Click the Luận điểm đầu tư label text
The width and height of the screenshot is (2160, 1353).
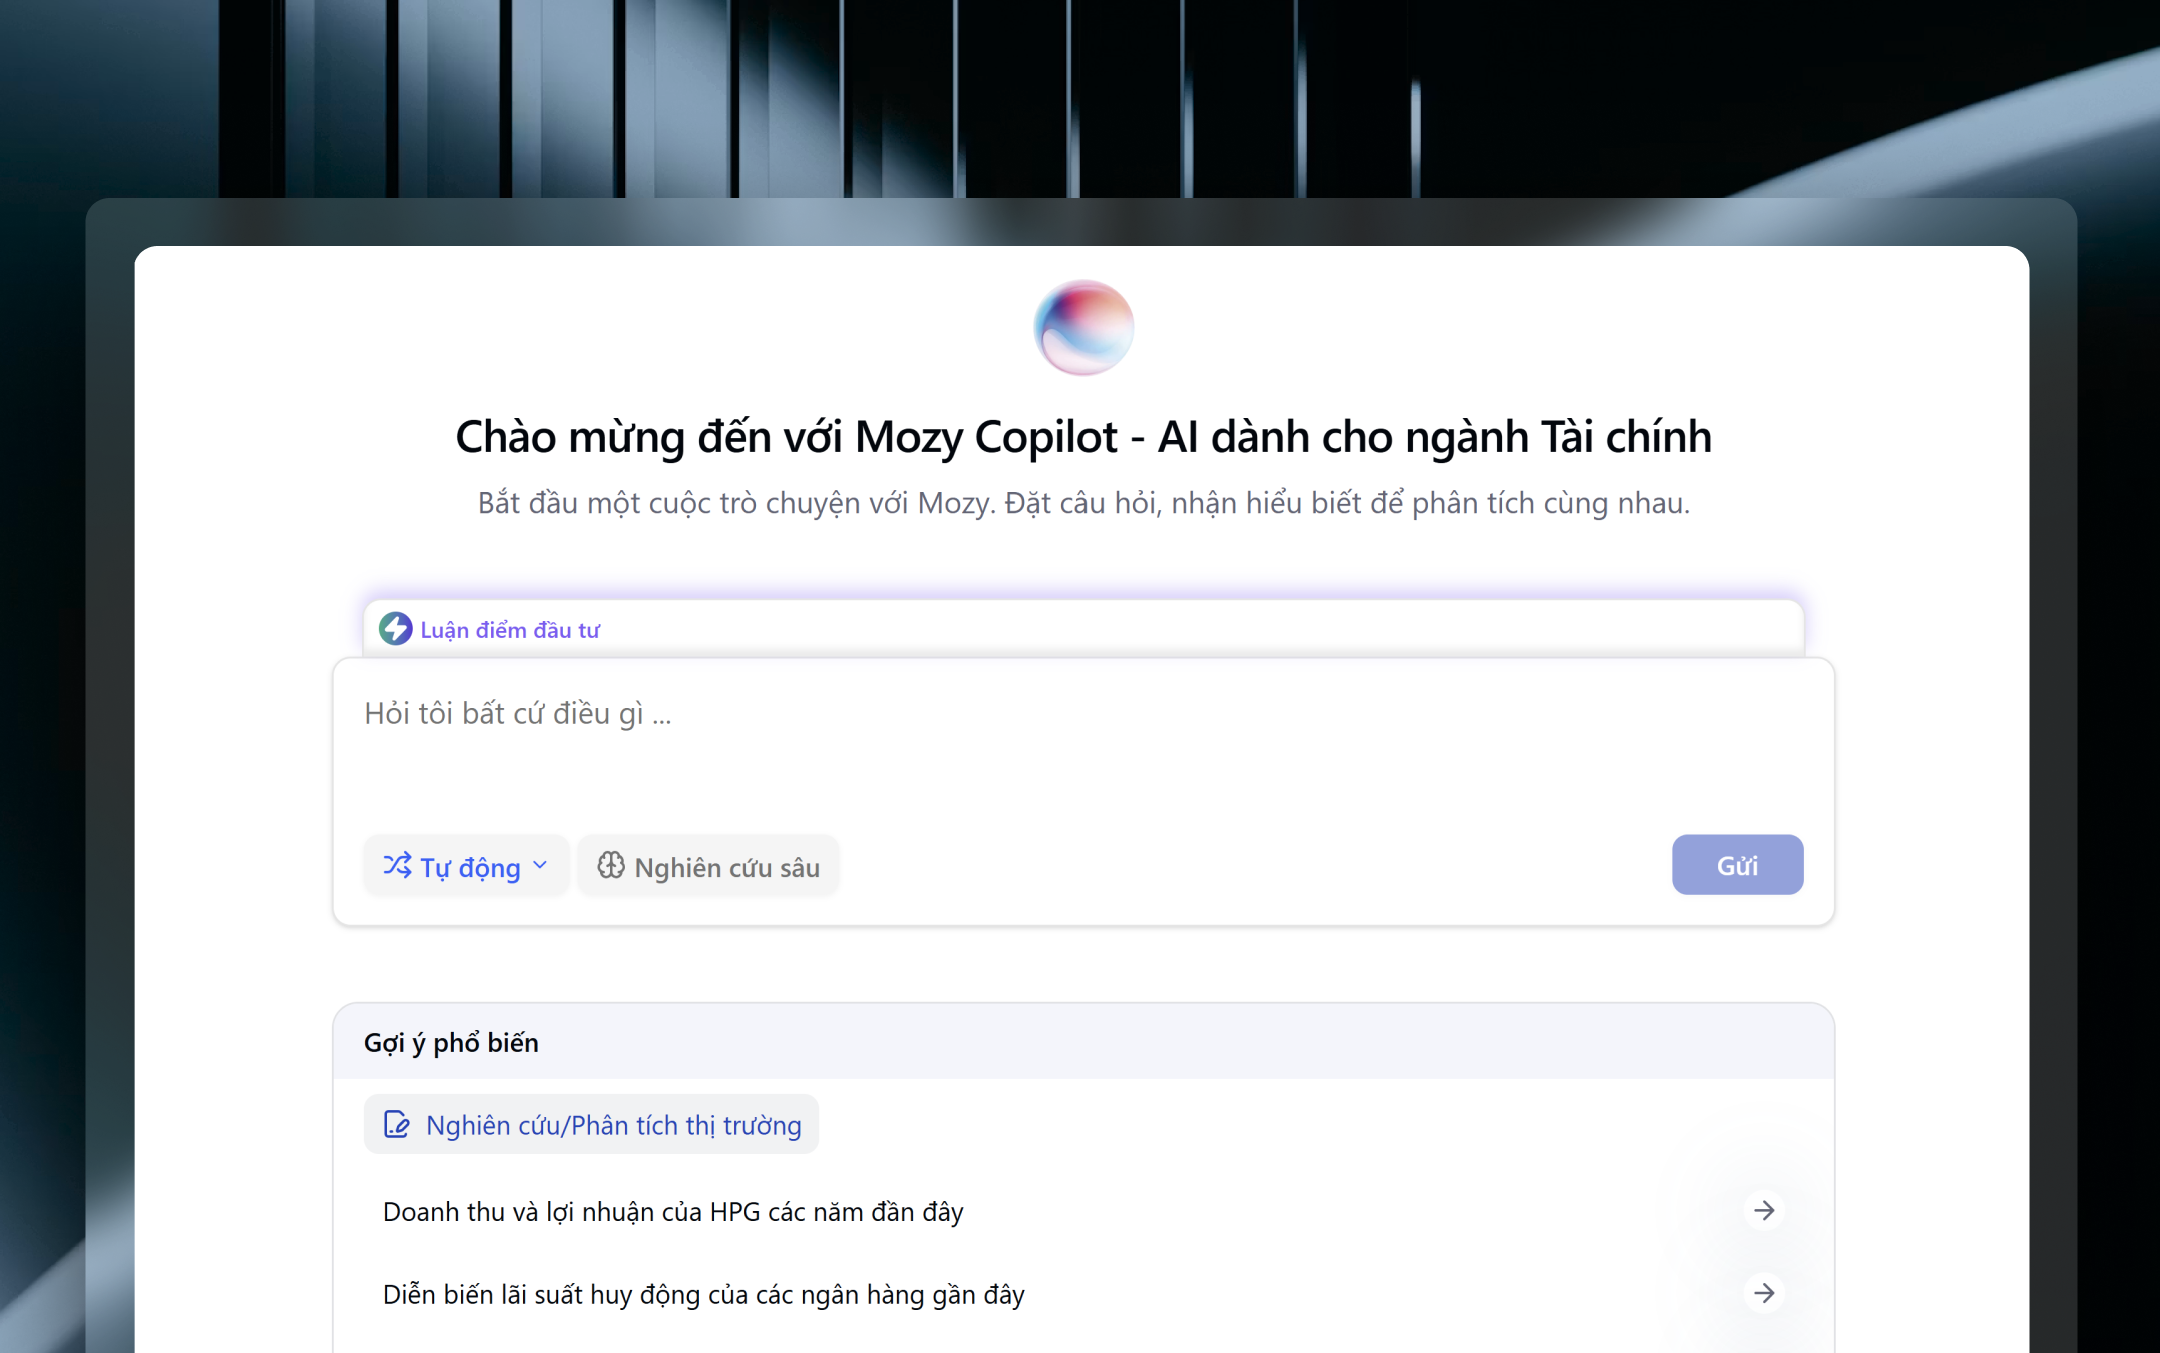[x=510, y=630]
